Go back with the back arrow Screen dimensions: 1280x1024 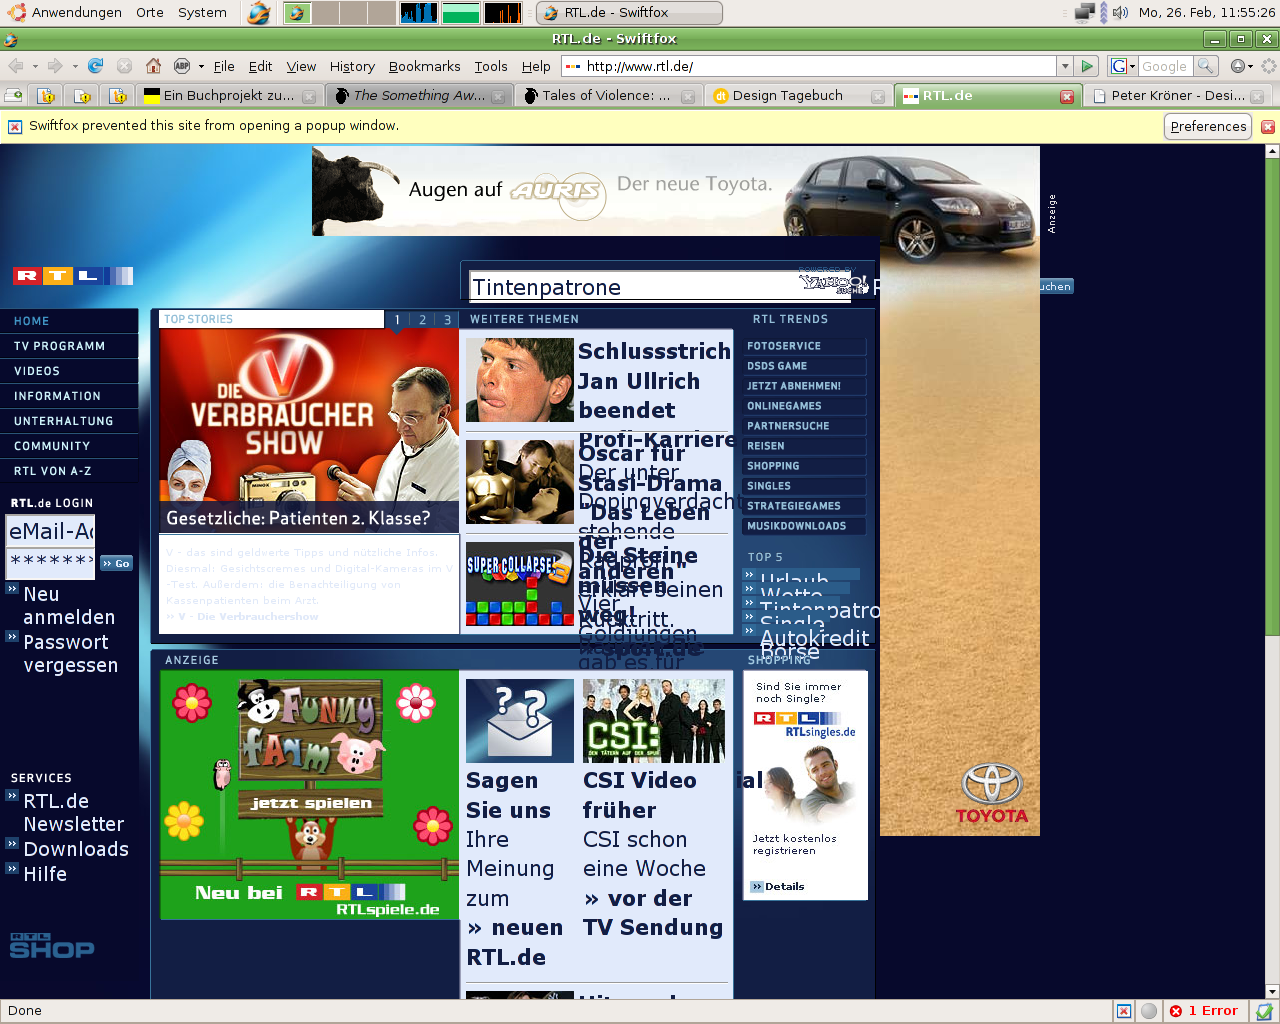pos(16,66)
